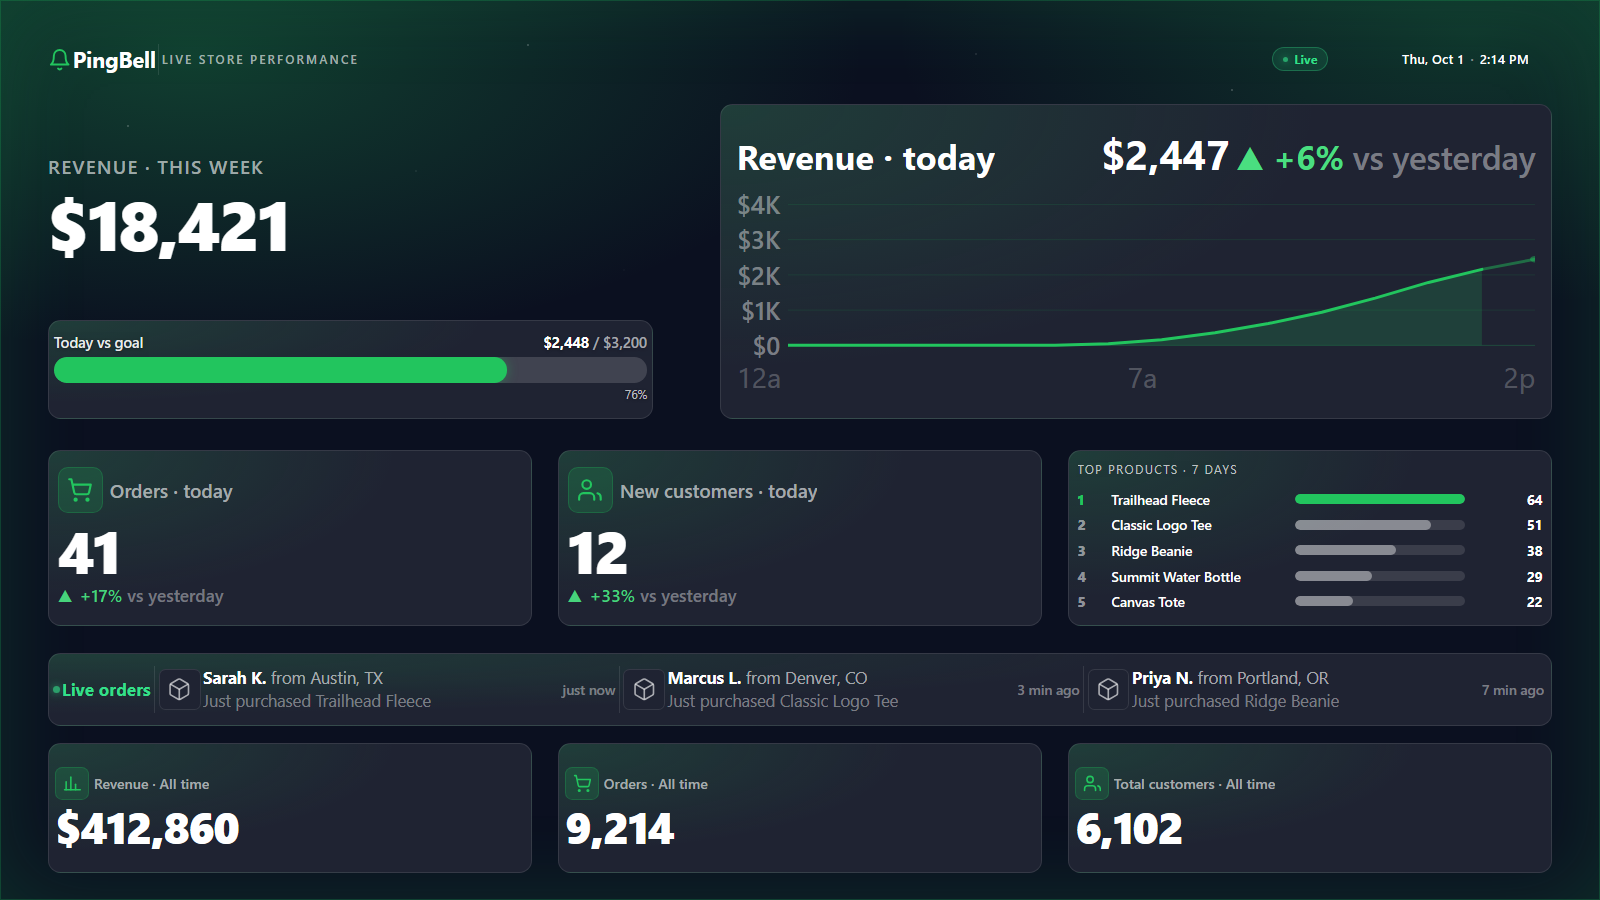Click the Trailhead Fleece green sales bar

point(1380,499)
